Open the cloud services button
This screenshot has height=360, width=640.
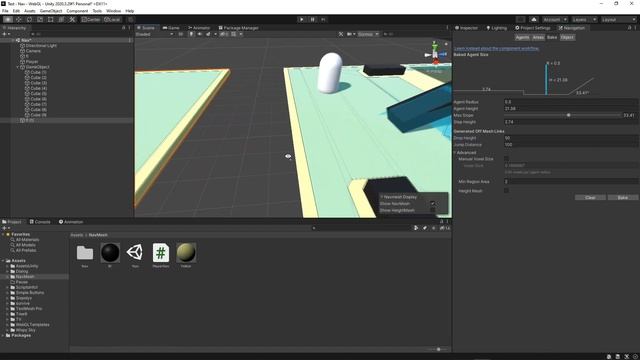click(x=534, y=19)
